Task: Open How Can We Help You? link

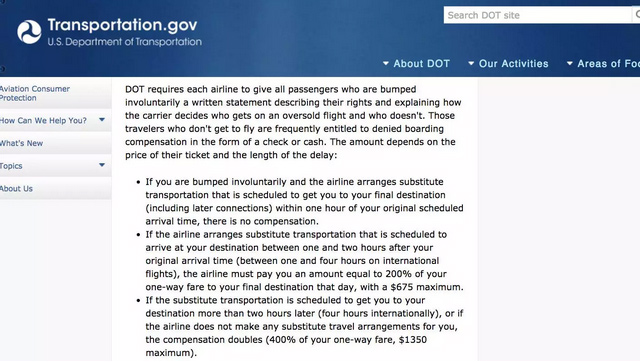Action: click(x=43, y=121)
